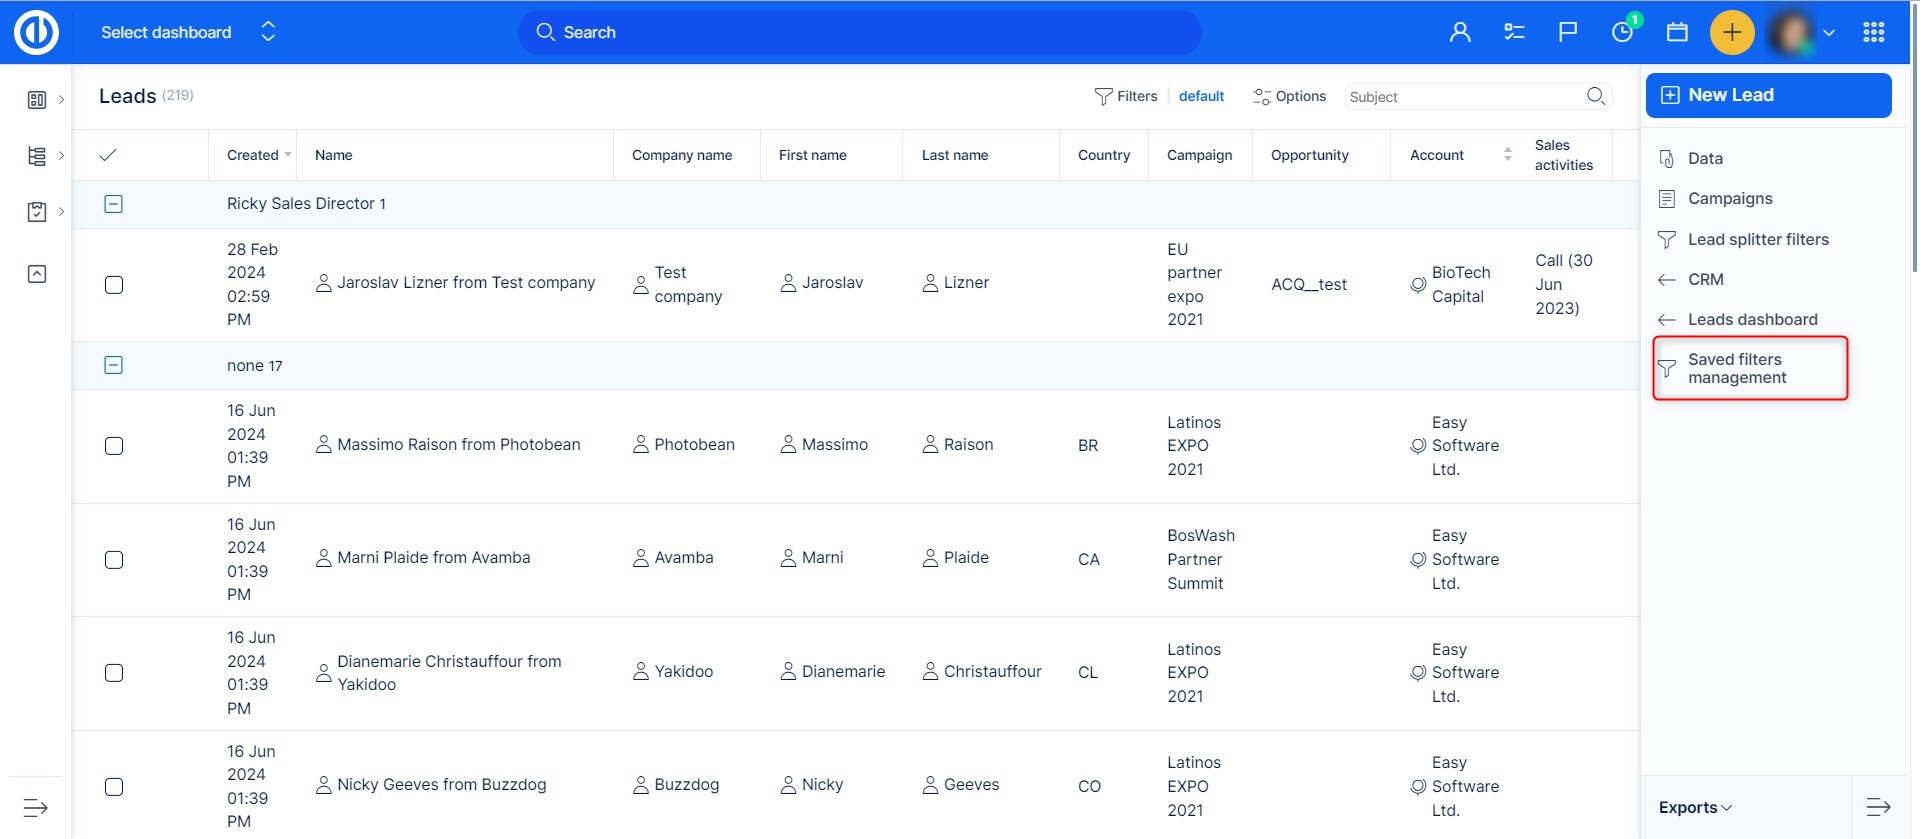Open the Exports dropdown
The width and height of the screenshot is (1920, 839).
click(1695, 808)
